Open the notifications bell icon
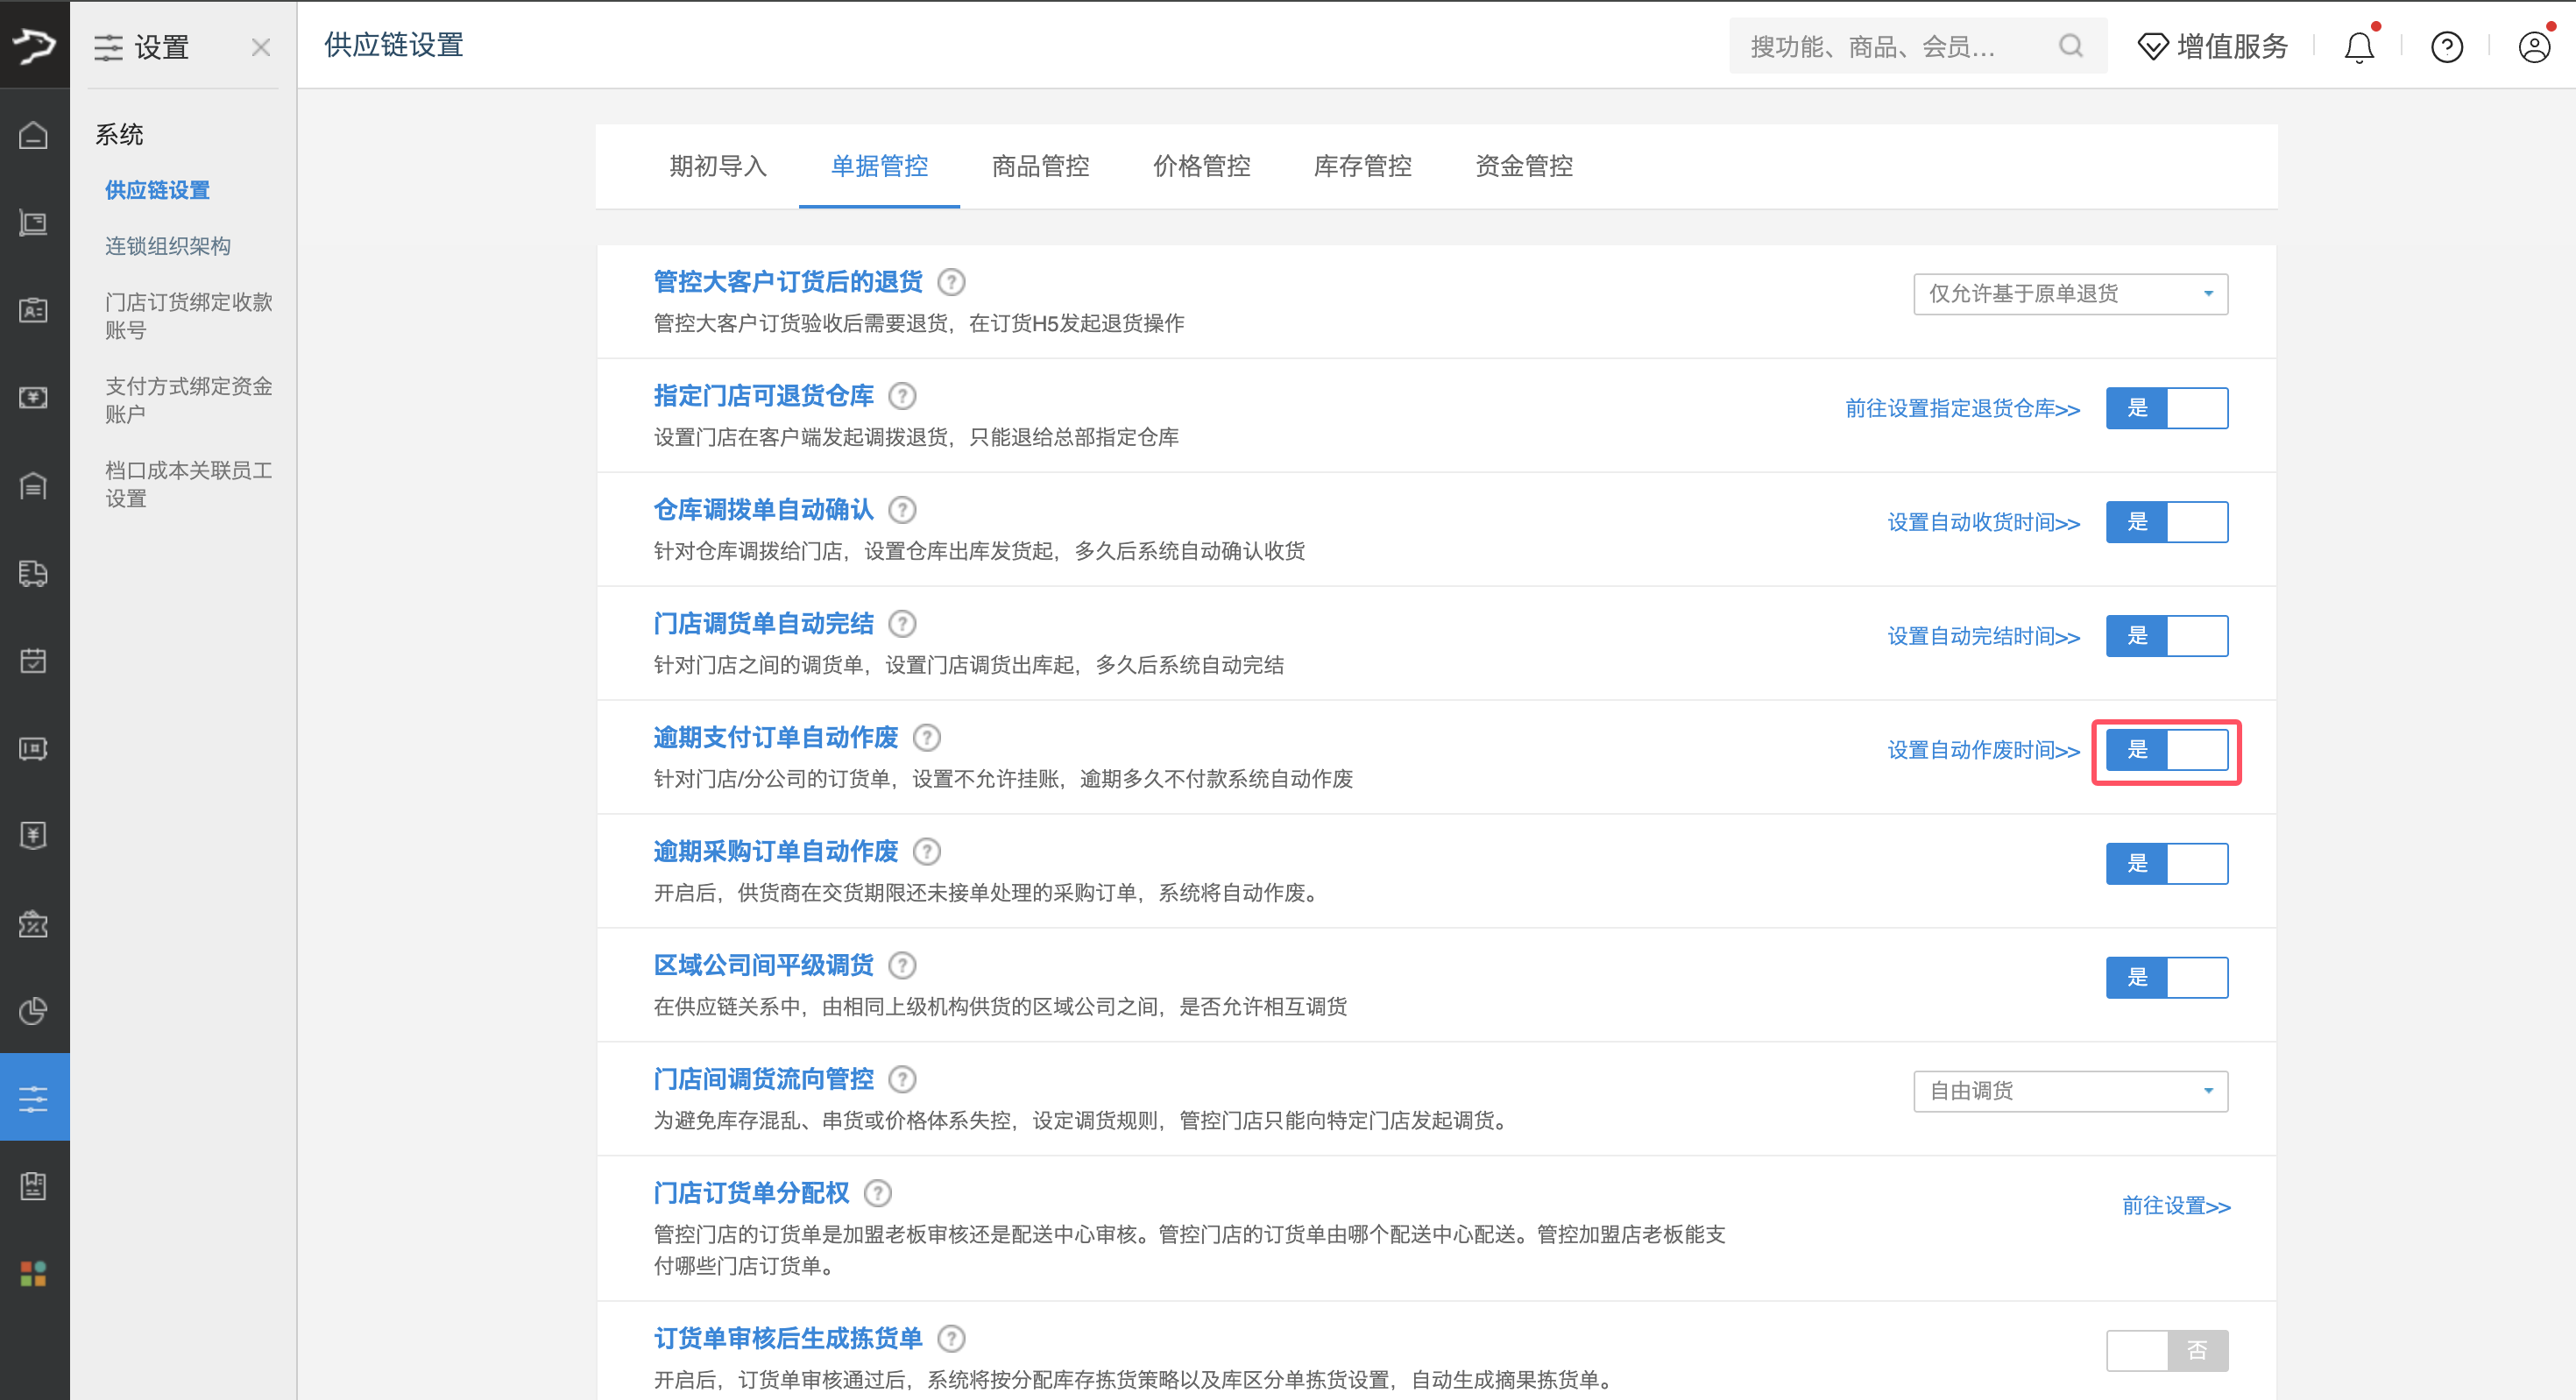2576x1400 pixels. [2358, 47]
